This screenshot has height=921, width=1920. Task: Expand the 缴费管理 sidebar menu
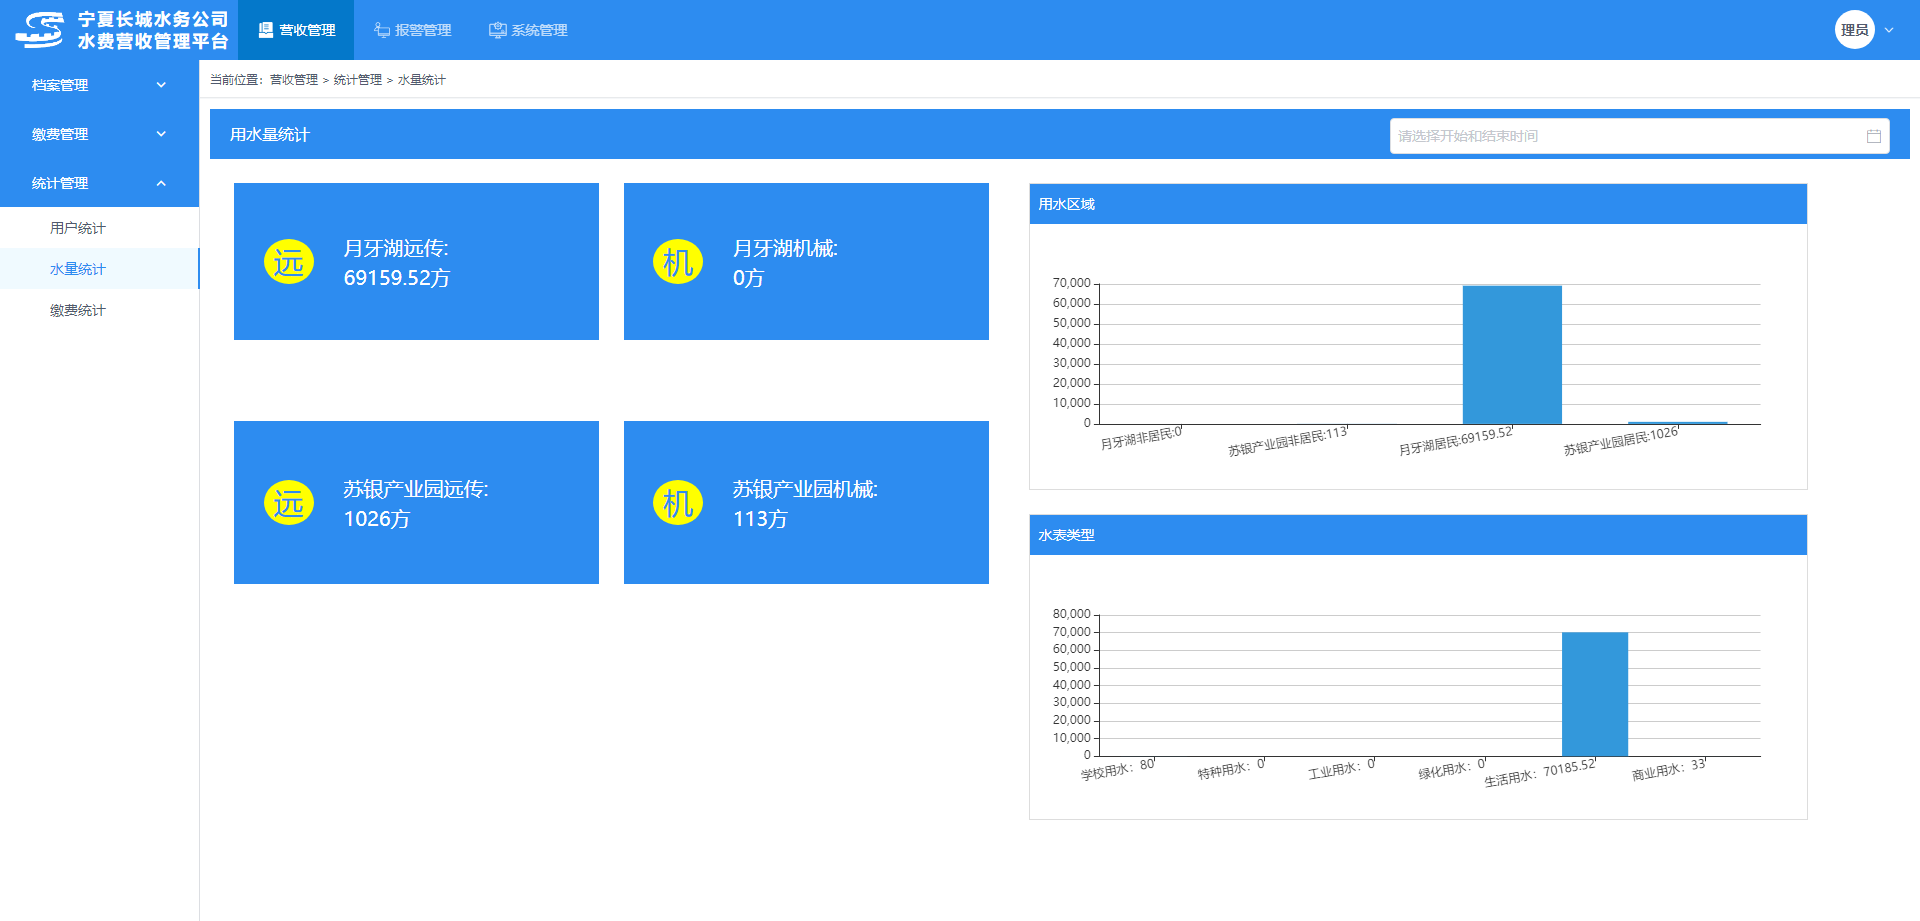99,134
